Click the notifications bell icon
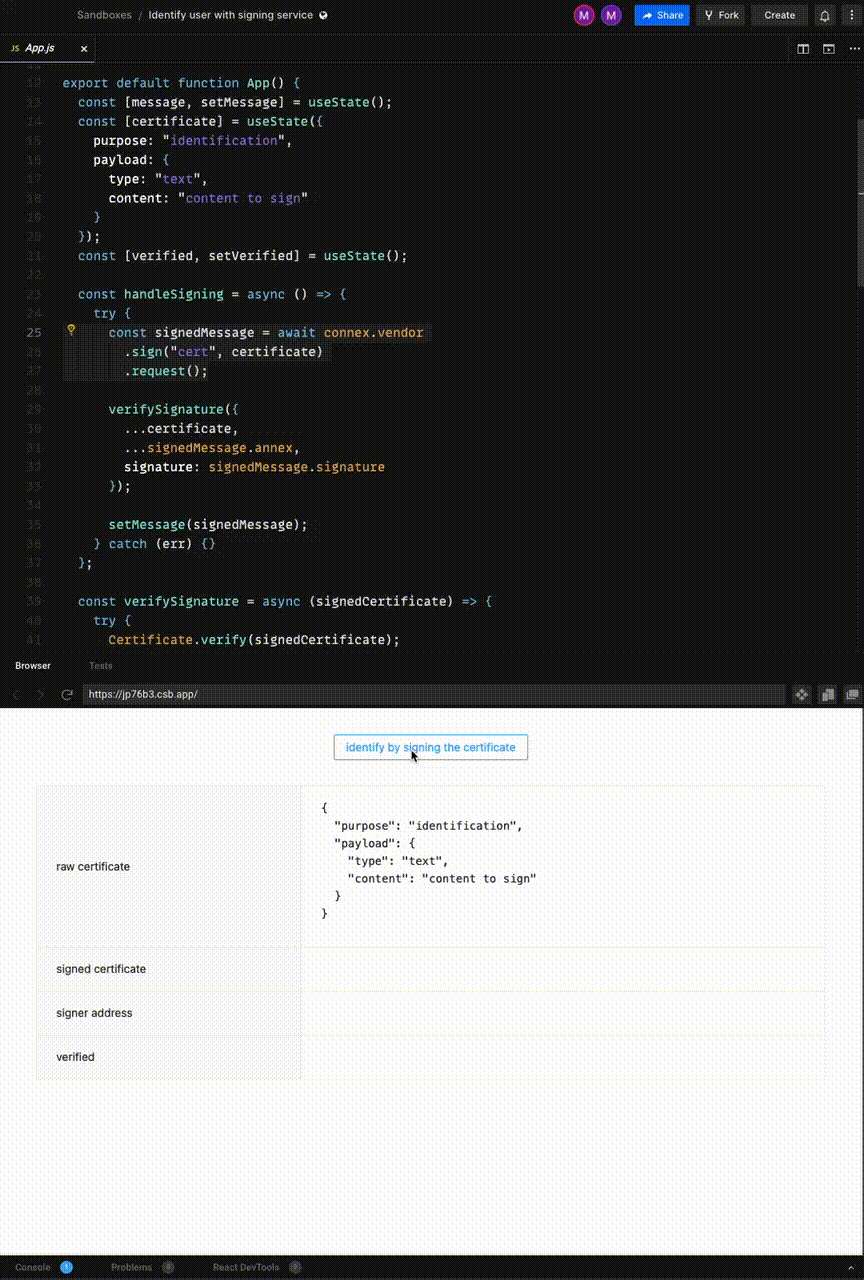The width and height of the screenshot is (864, 1280). (x=824, y=15)
